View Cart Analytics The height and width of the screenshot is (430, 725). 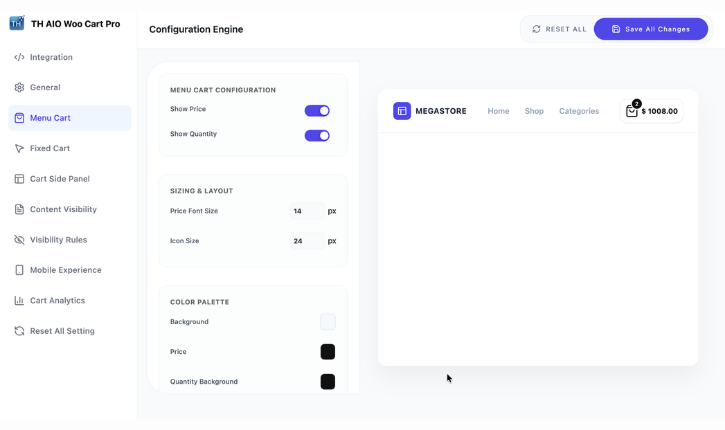(x=70, y=301)
